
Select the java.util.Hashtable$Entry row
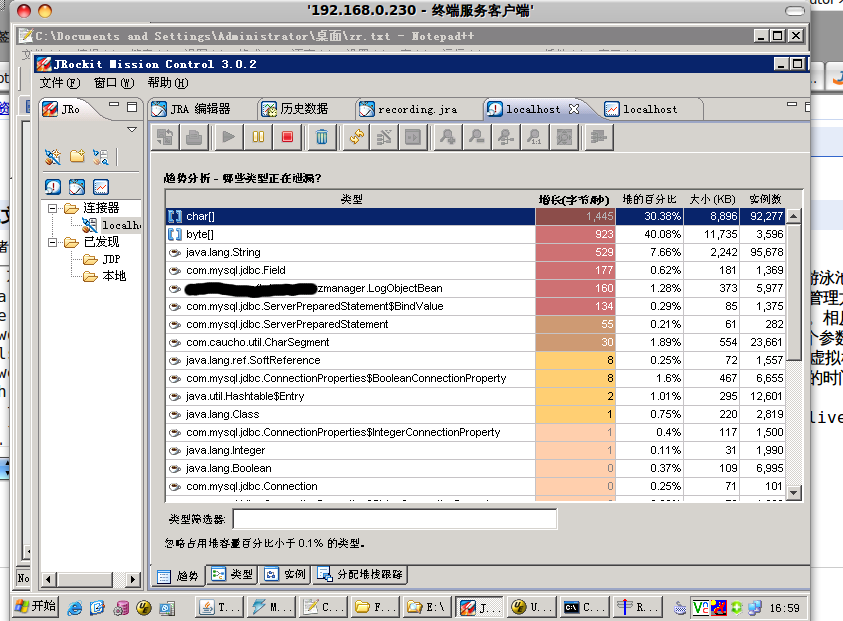(x=476, y=396)
